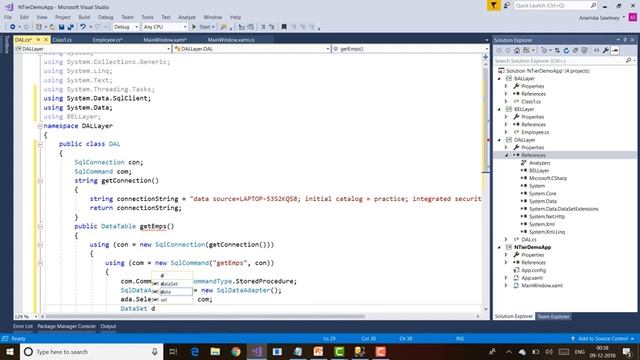Open Chrome from taskbar
Screen dimensions: 640x360
pos(236,351)
